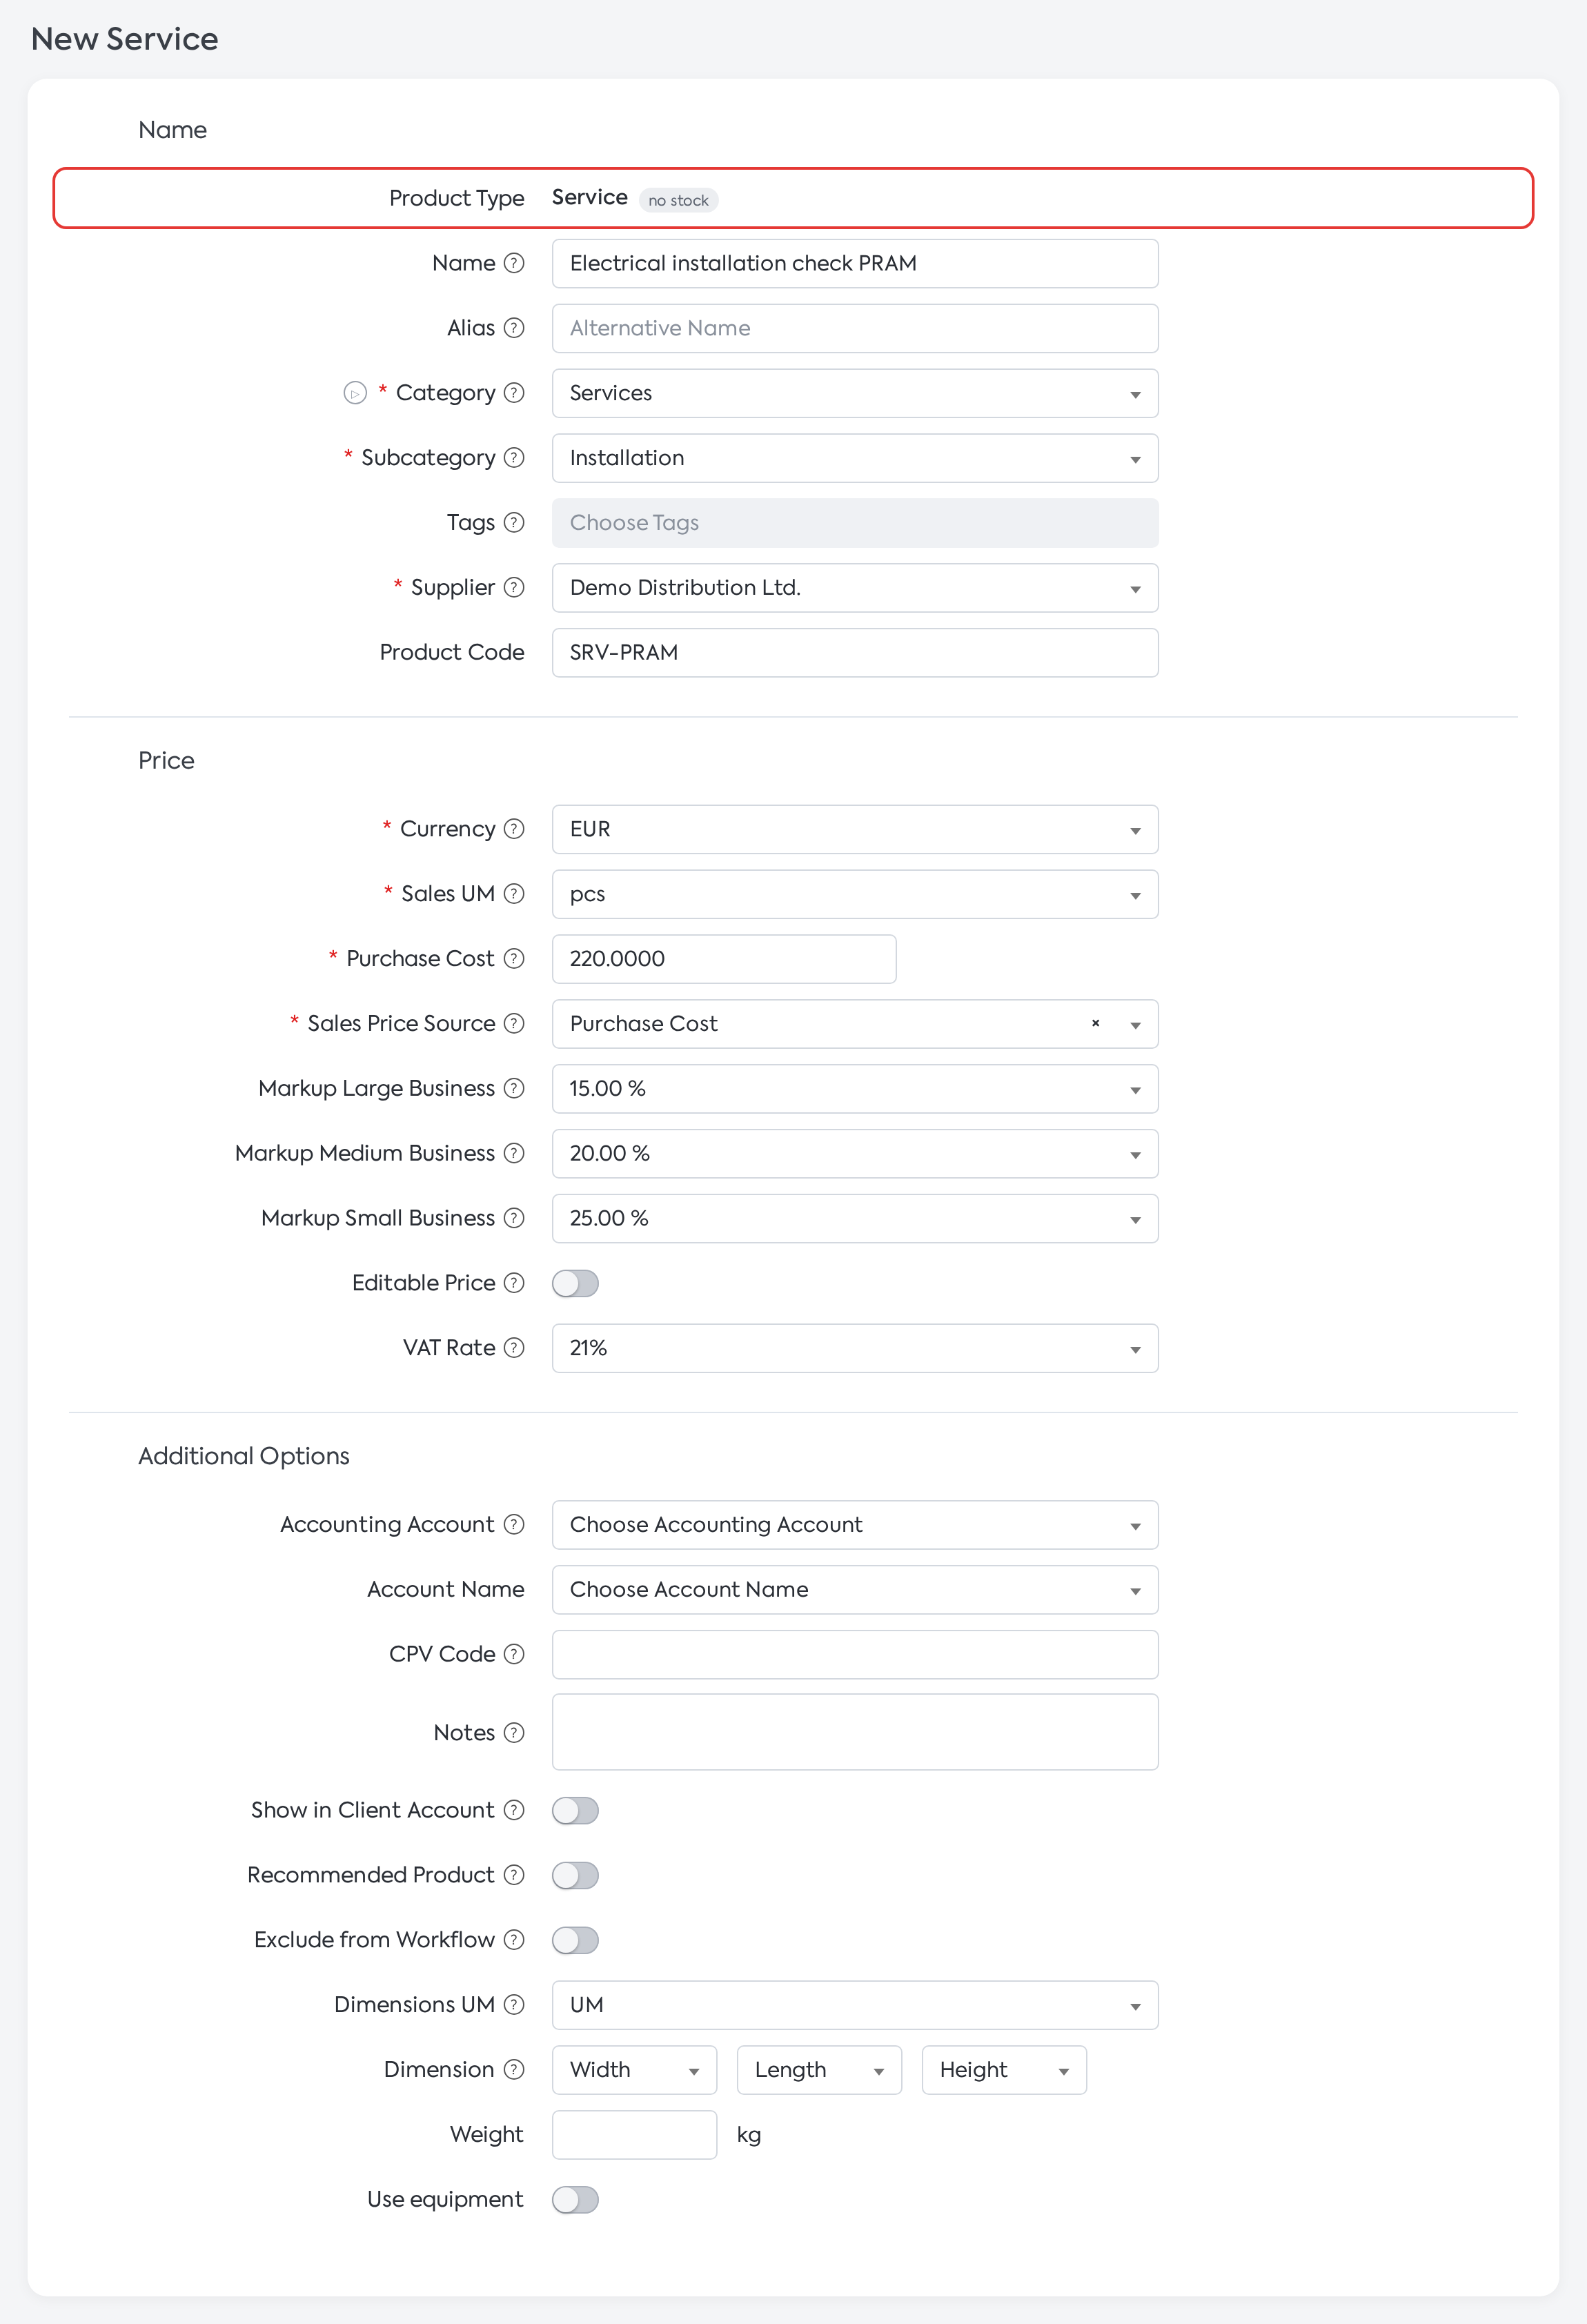1587x2324 pixels.
Task: Open the Supplier dropdown
Action: pyautogui.click(x=855, y=588)
